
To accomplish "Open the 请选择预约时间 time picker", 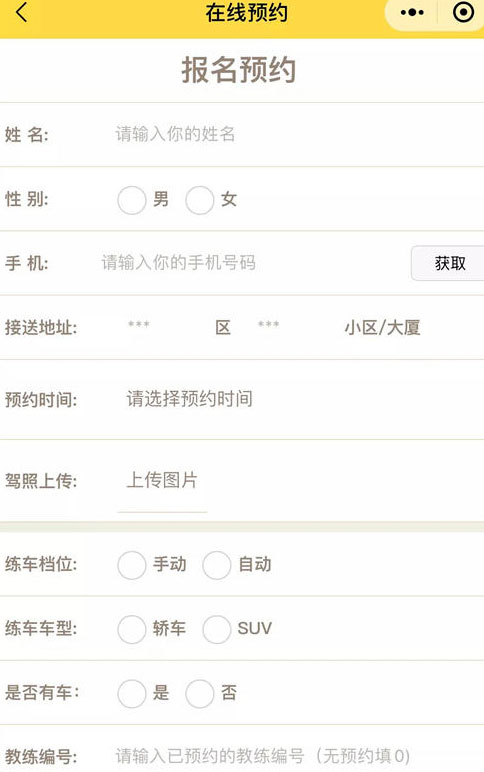I will point(190,399).
